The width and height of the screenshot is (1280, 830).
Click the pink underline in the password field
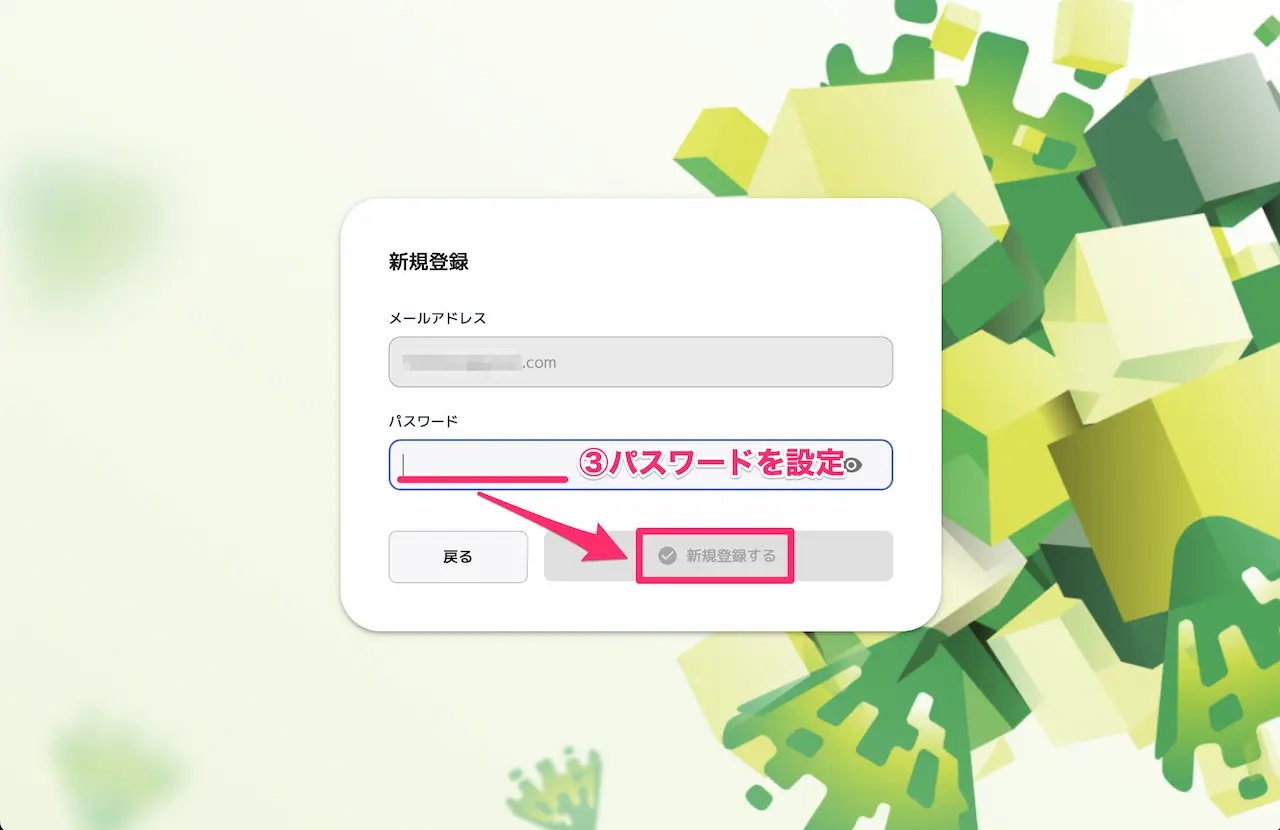483,480
